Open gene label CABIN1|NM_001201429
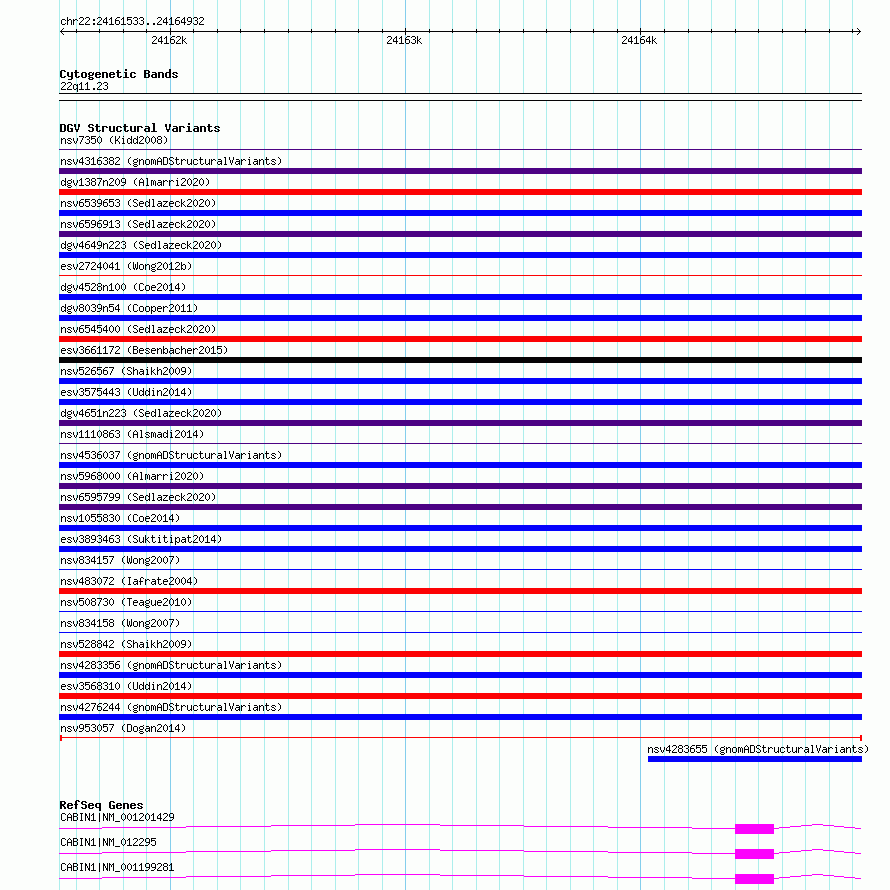The height and width of the screenshot is (890, 890). click(x=117, y=817)
